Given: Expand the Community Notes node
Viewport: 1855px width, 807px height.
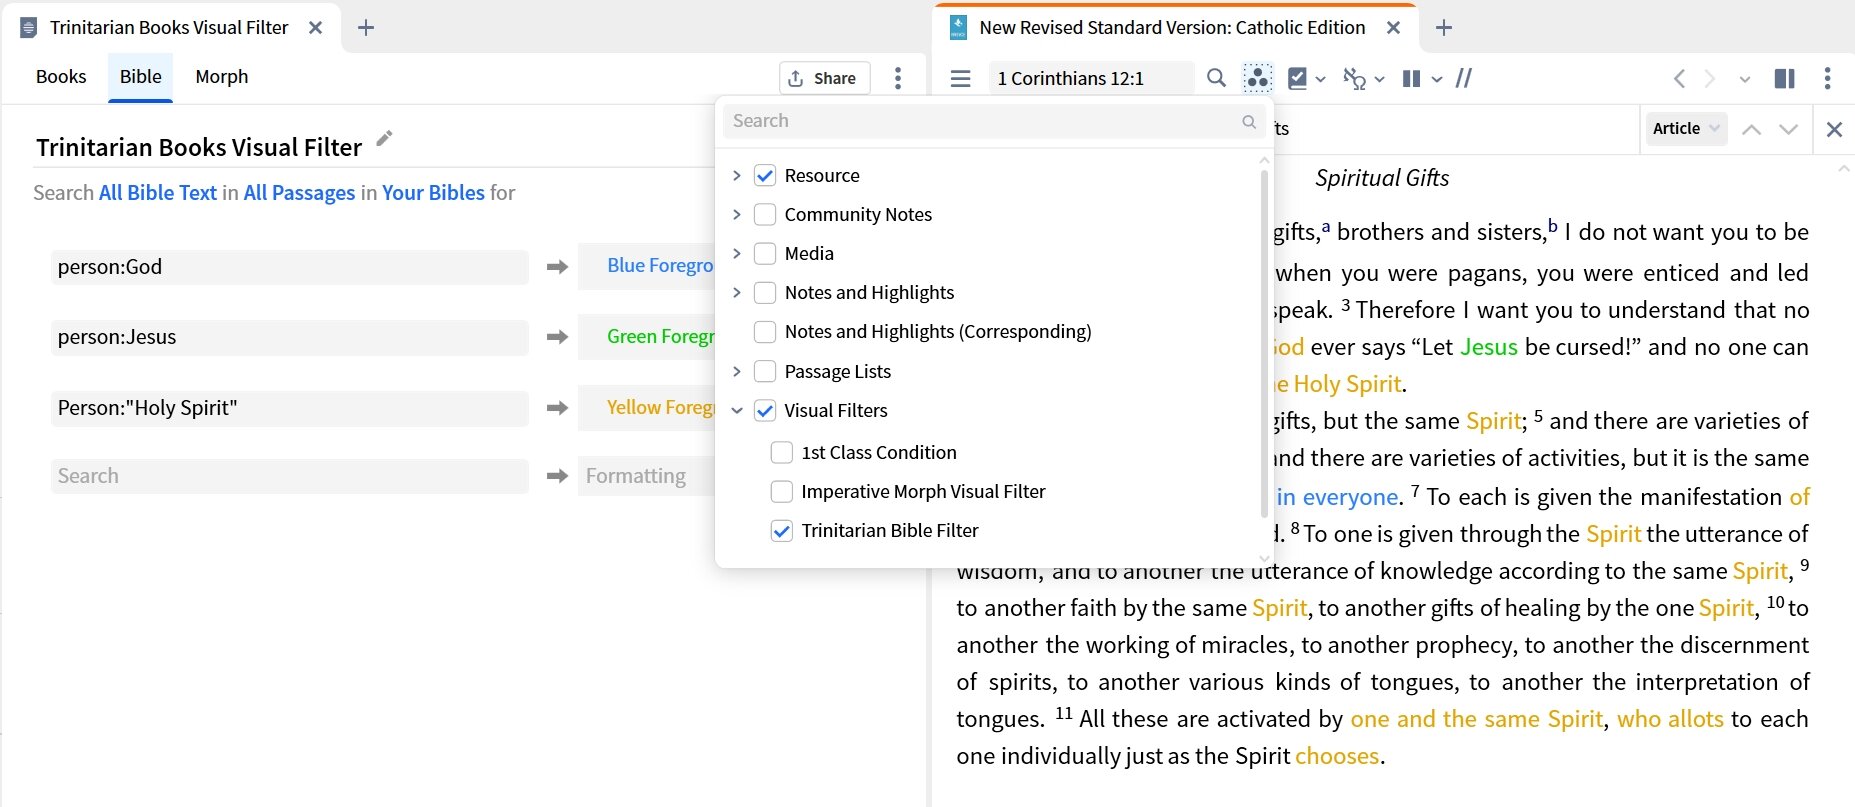Looking at the screenshot, I should point(737,215).
